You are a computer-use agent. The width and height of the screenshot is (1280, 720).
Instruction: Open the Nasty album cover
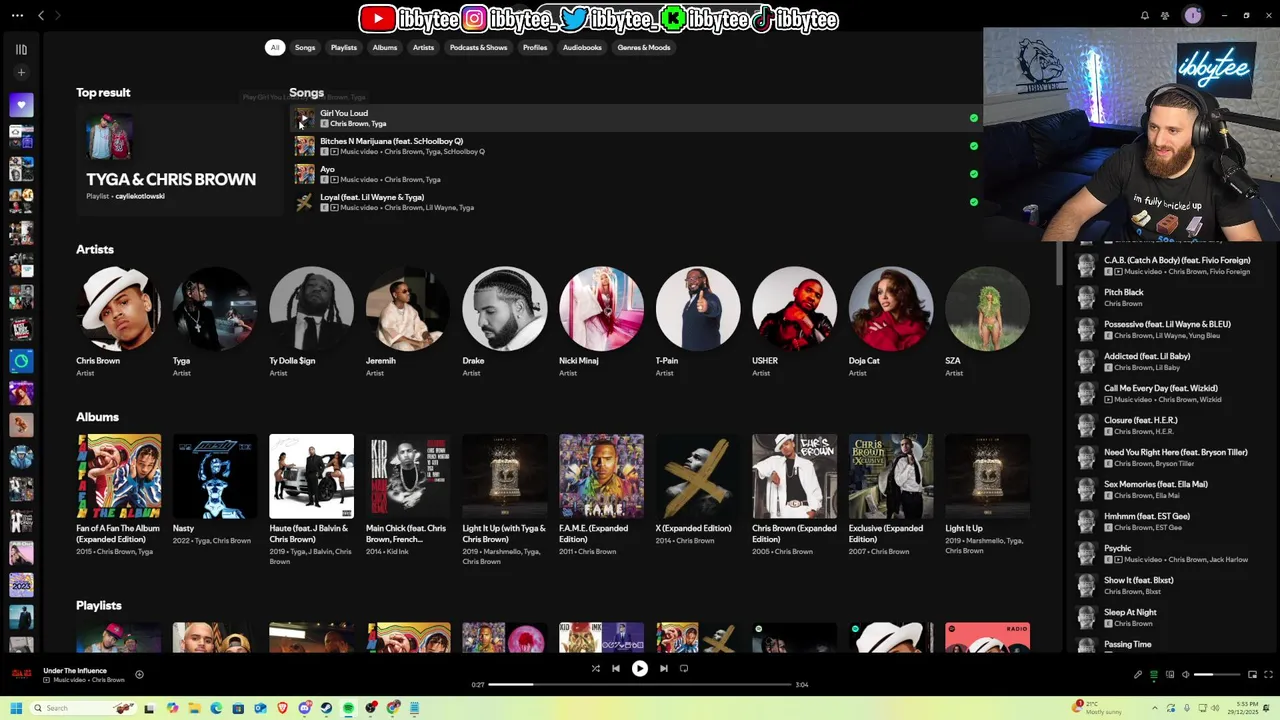coord(215,476)
